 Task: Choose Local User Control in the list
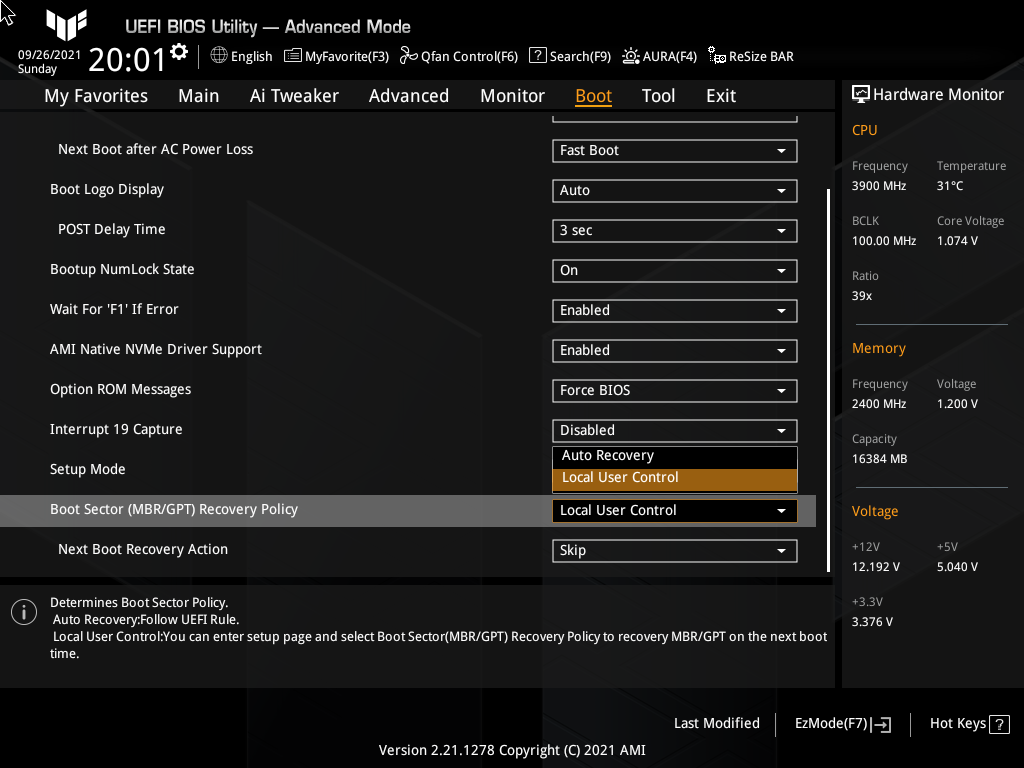(674, 479)
